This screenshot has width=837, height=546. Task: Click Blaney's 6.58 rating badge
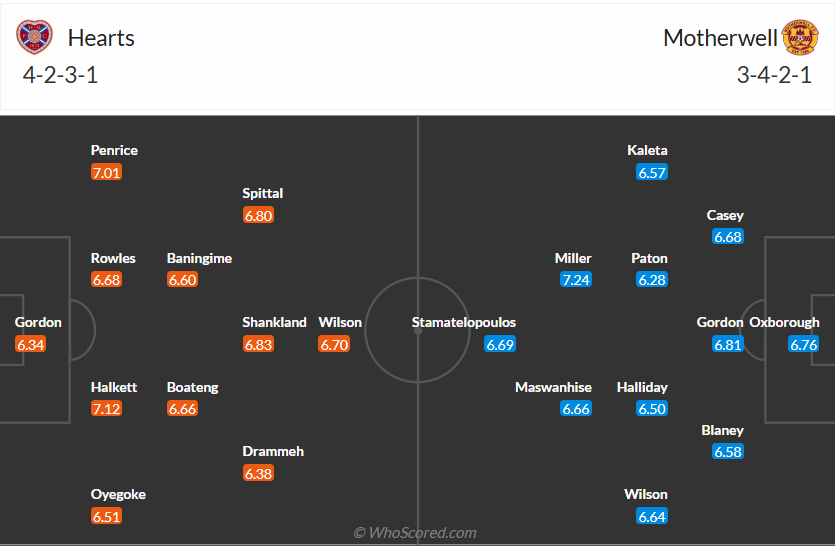click(x=728, y=452)
